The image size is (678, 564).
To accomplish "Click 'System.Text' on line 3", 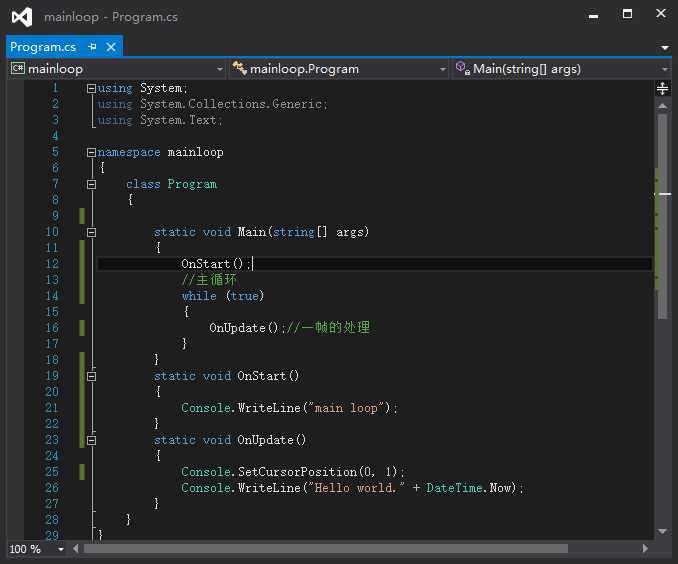I will (x=178, y=120).
